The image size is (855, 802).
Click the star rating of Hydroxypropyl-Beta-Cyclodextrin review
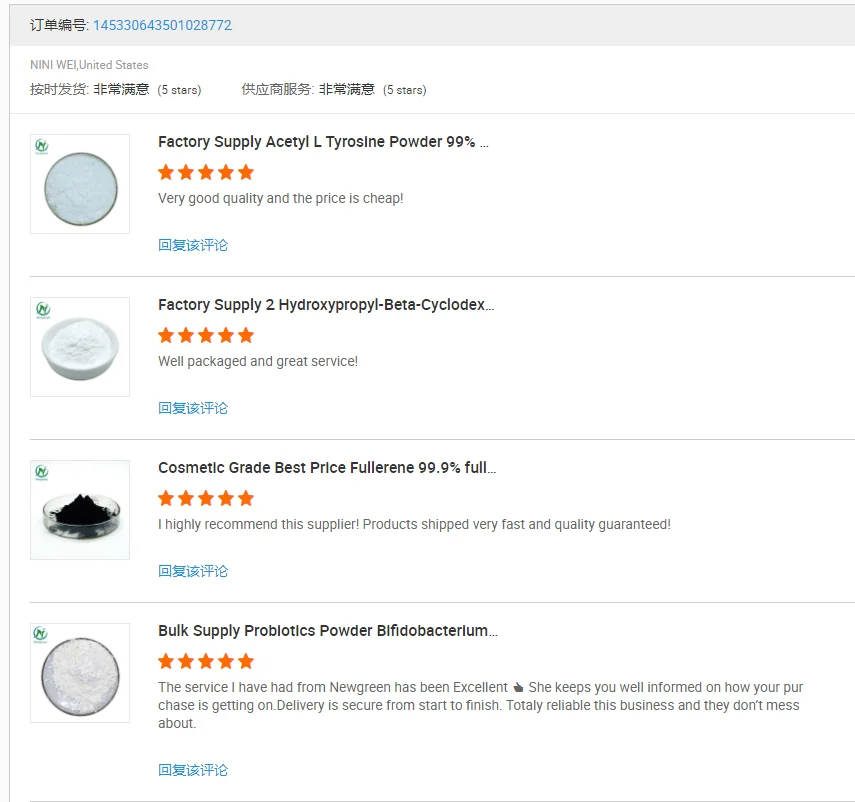(206, 335)
